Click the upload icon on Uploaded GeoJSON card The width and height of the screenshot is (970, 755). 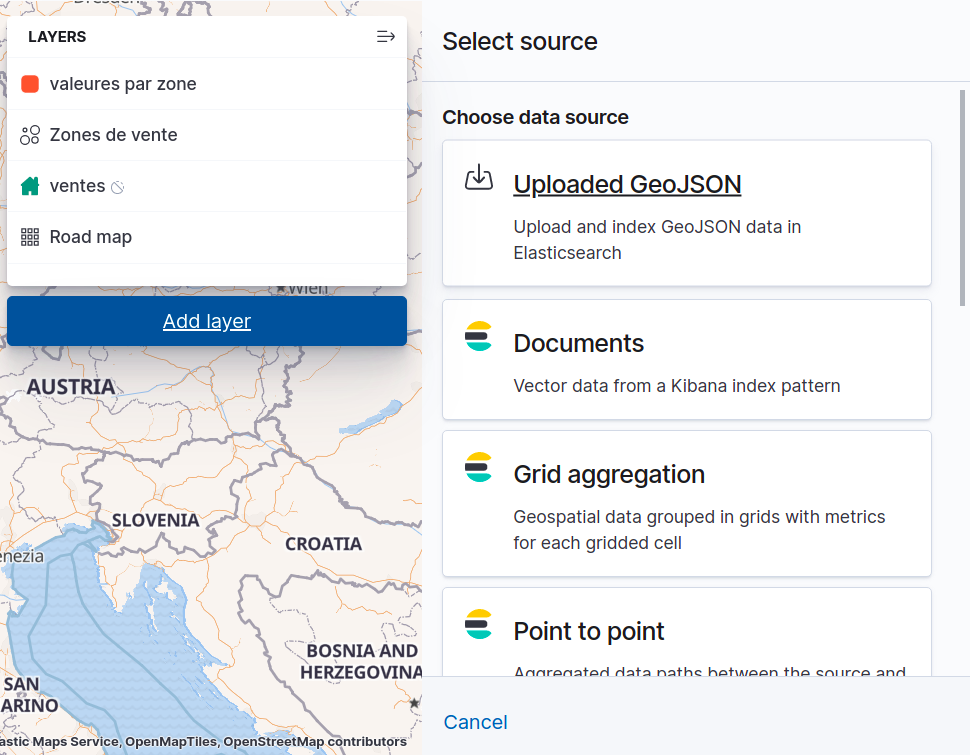(480, 178)
